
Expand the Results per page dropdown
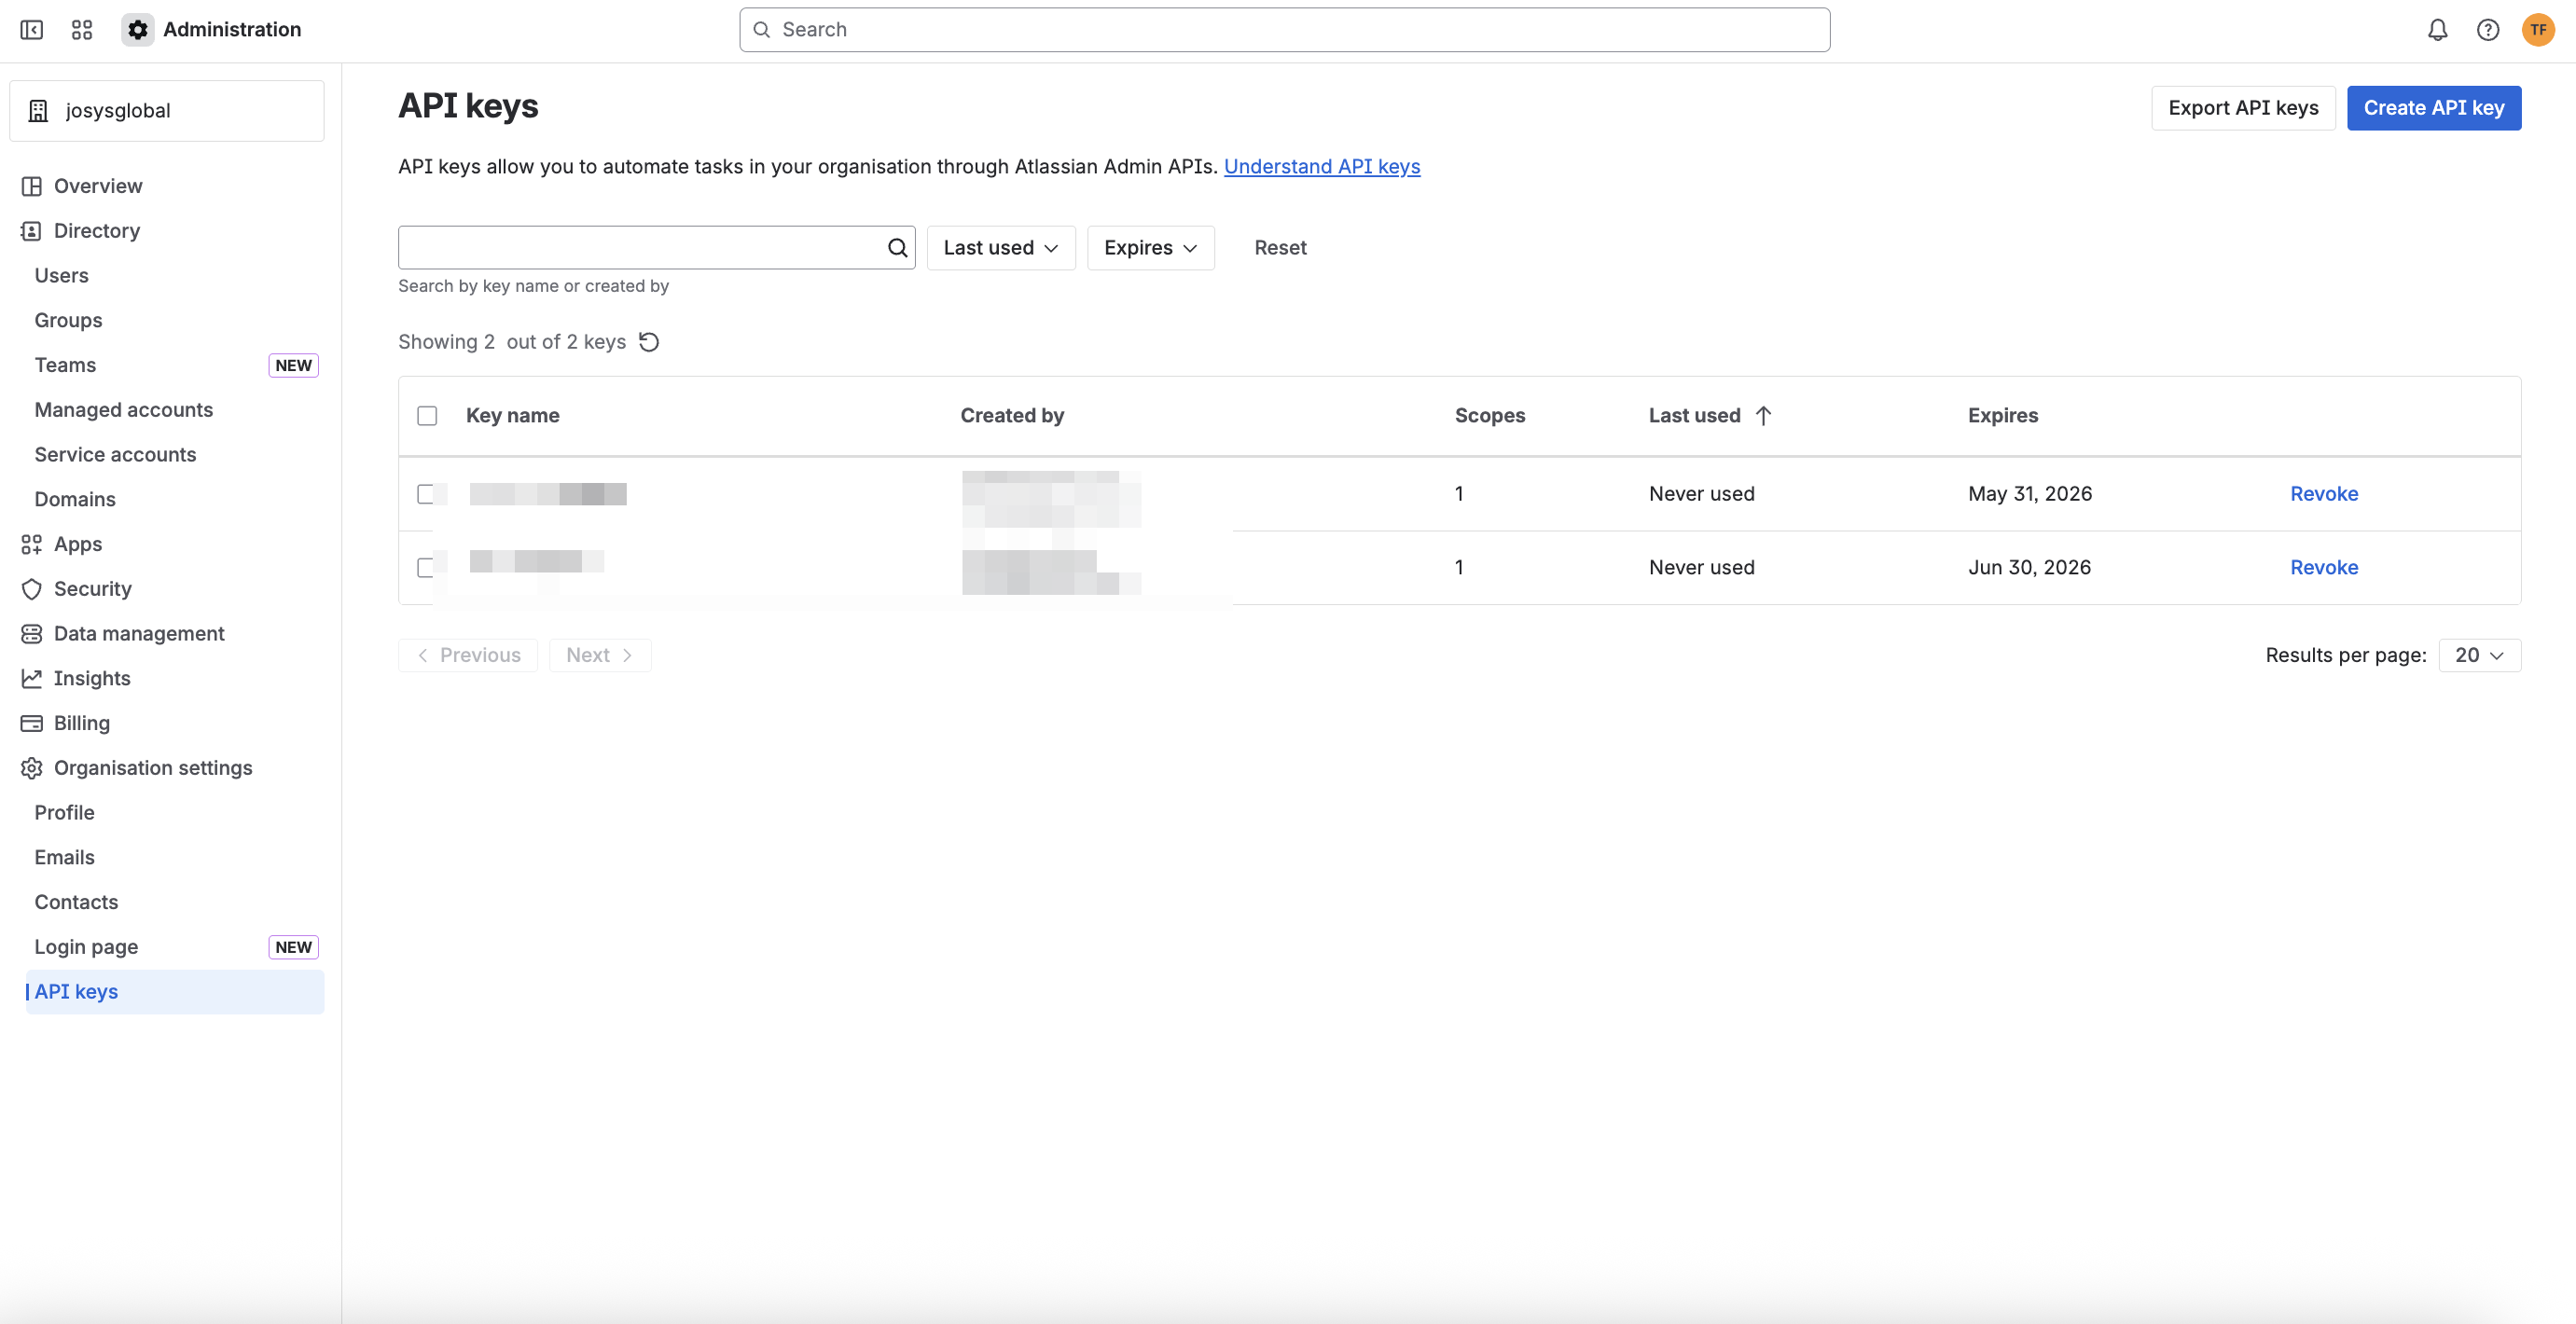pos(2479,655)
